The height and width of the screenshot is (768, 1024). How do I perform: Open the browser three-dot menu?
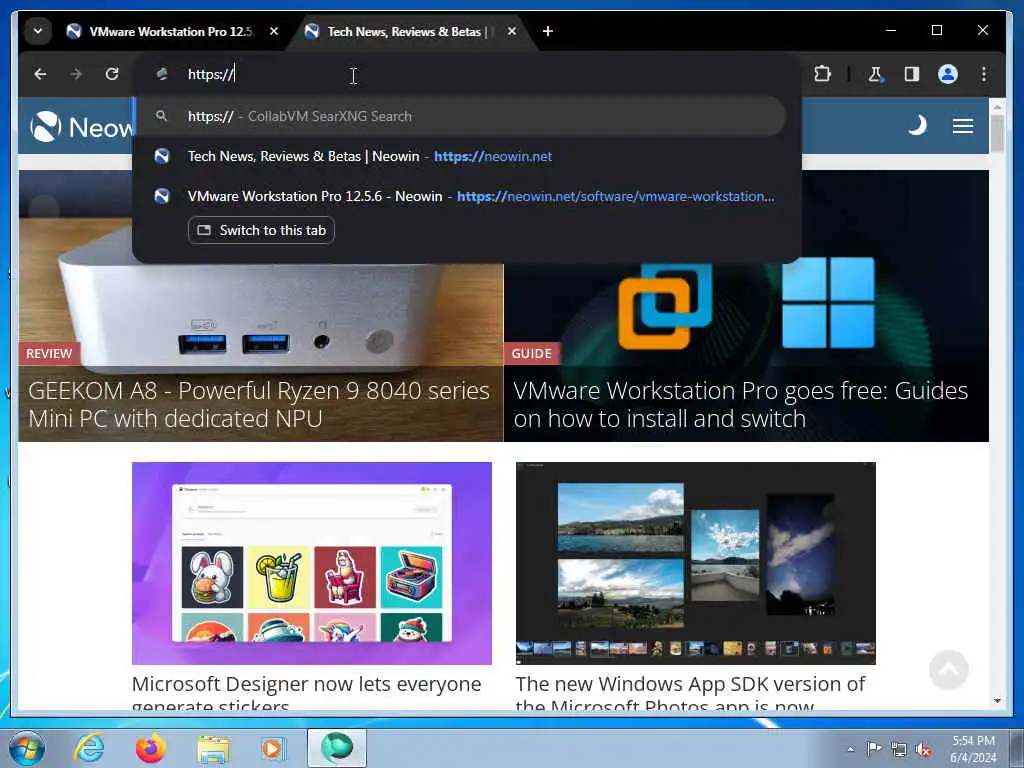[984, 74]
